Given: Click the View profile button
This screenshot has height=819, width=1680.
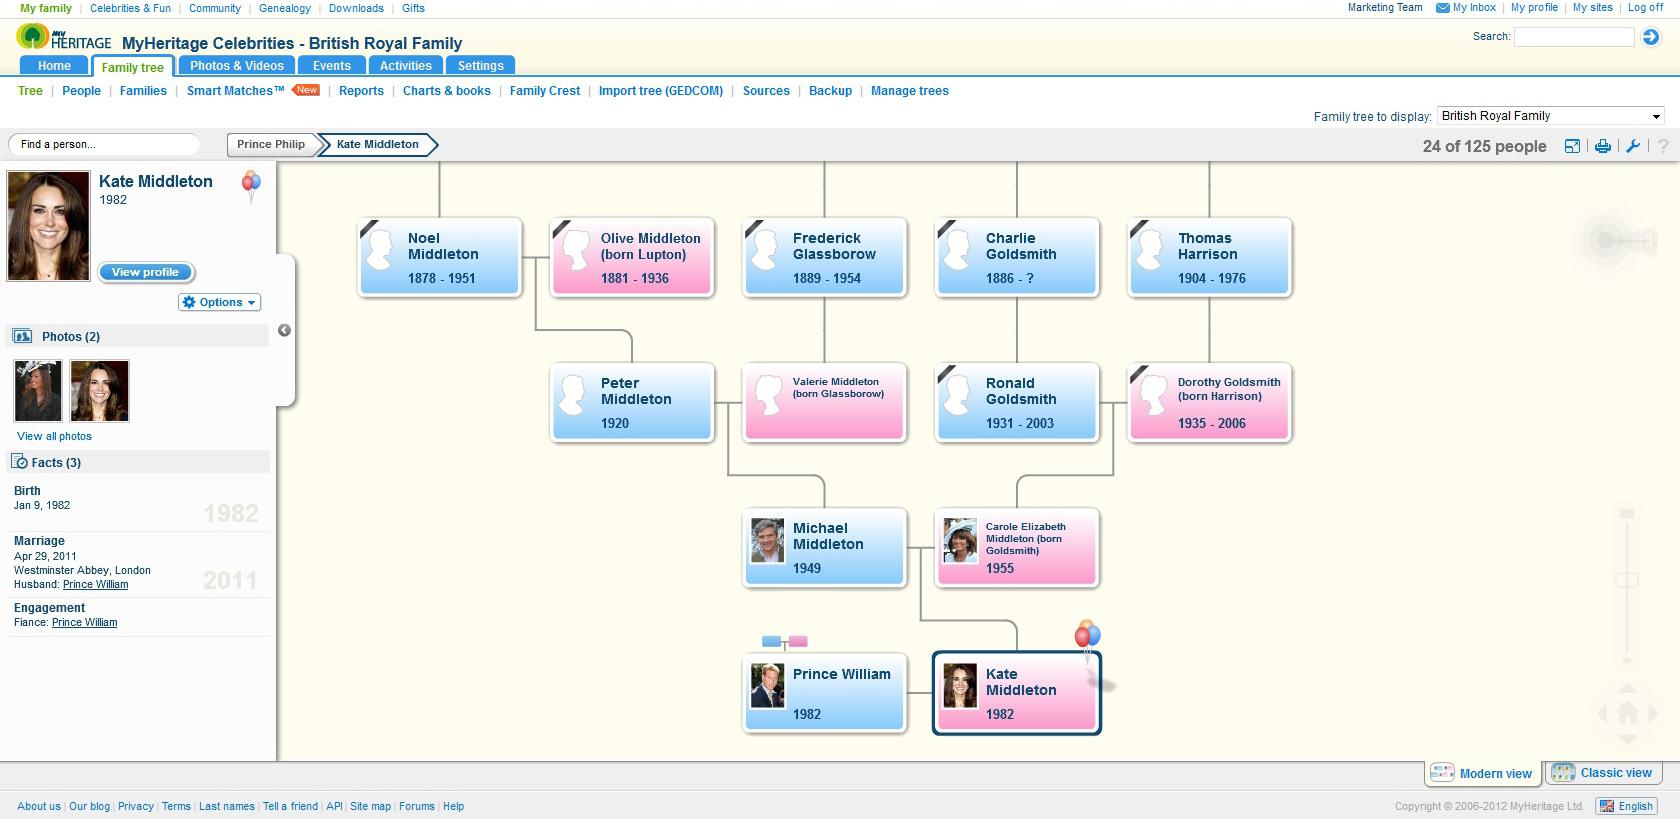Looking at the screenshot, I should (146, 272).
